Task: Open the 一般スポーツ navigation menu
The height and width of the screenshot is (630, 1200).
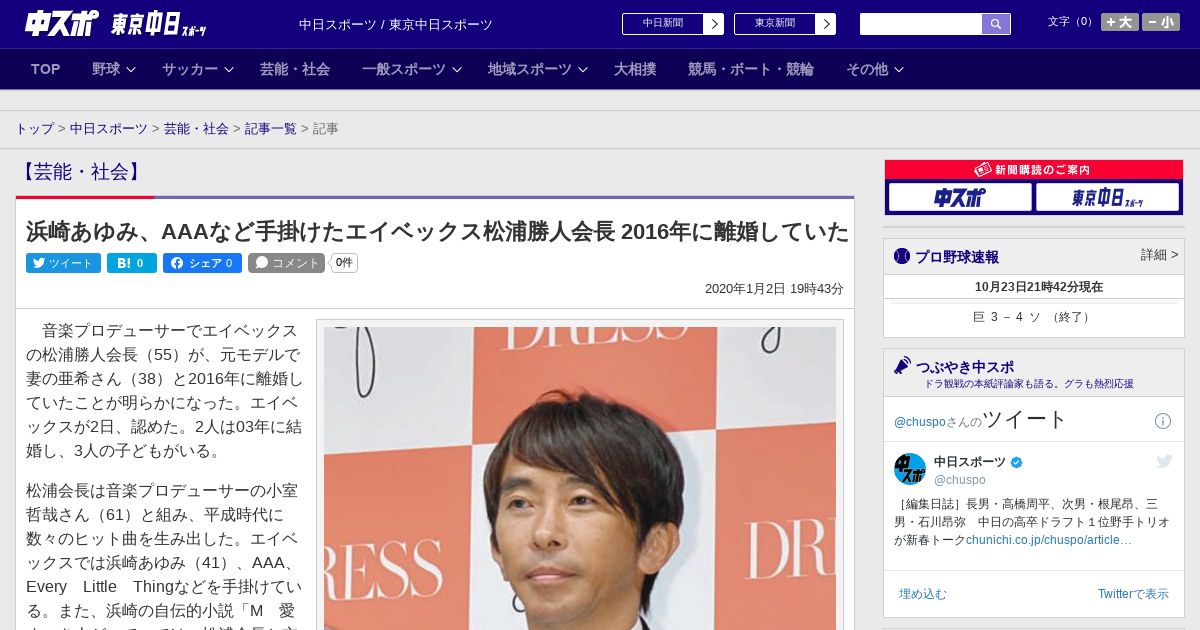Action: click(404, 69)
